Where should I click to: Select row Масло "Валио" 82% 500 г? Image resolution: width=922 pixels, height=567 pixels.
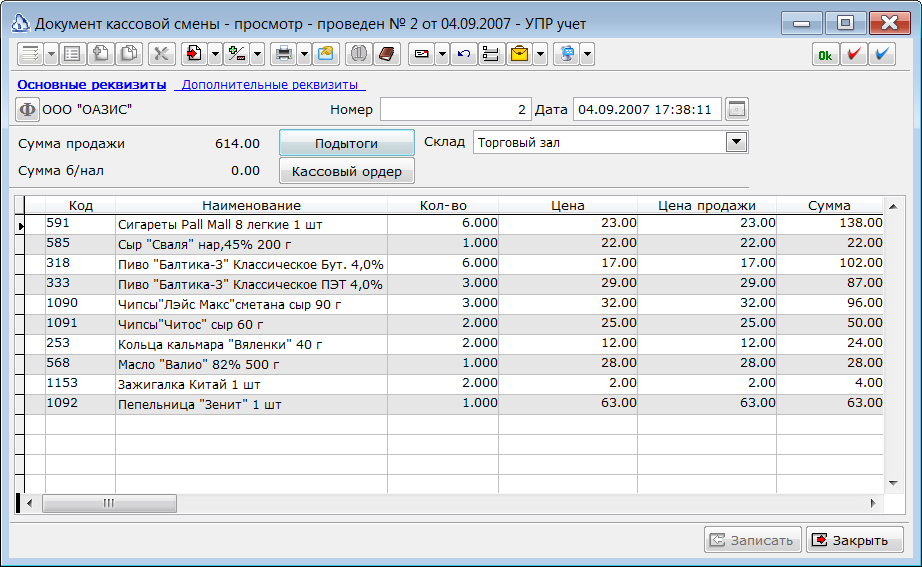[x=453, y=364]
